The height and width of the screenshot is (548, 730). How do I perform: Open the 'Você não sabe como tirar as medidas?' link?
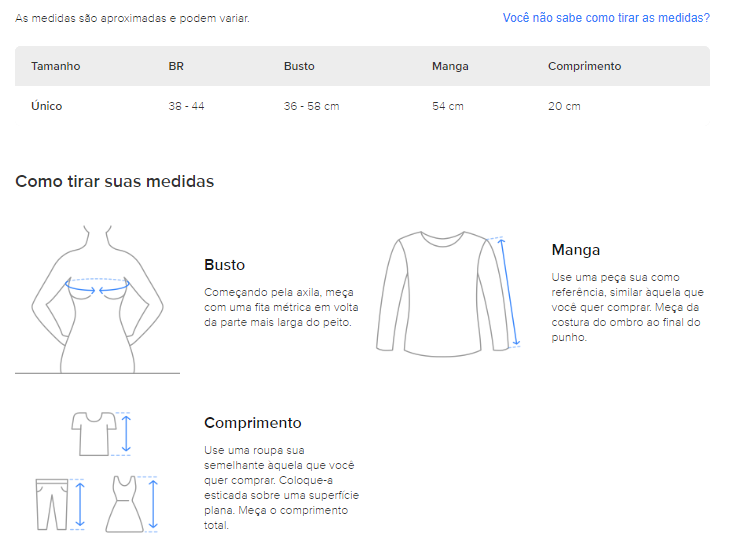tap(605, 18)
